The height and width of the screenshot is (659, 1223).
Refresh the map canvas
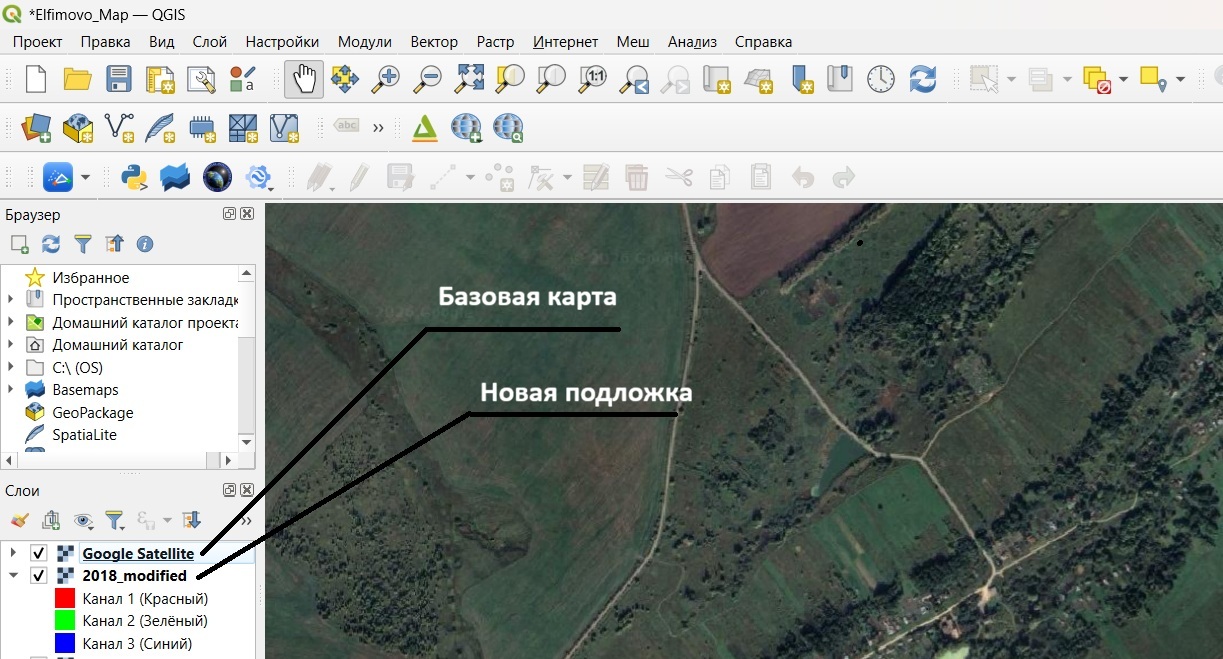click(x=922, y=79)
